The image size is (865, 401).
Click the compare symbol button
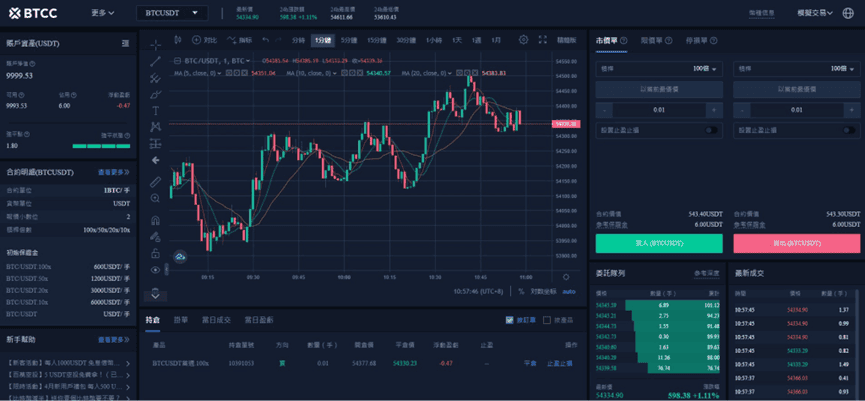coord(204,40)
